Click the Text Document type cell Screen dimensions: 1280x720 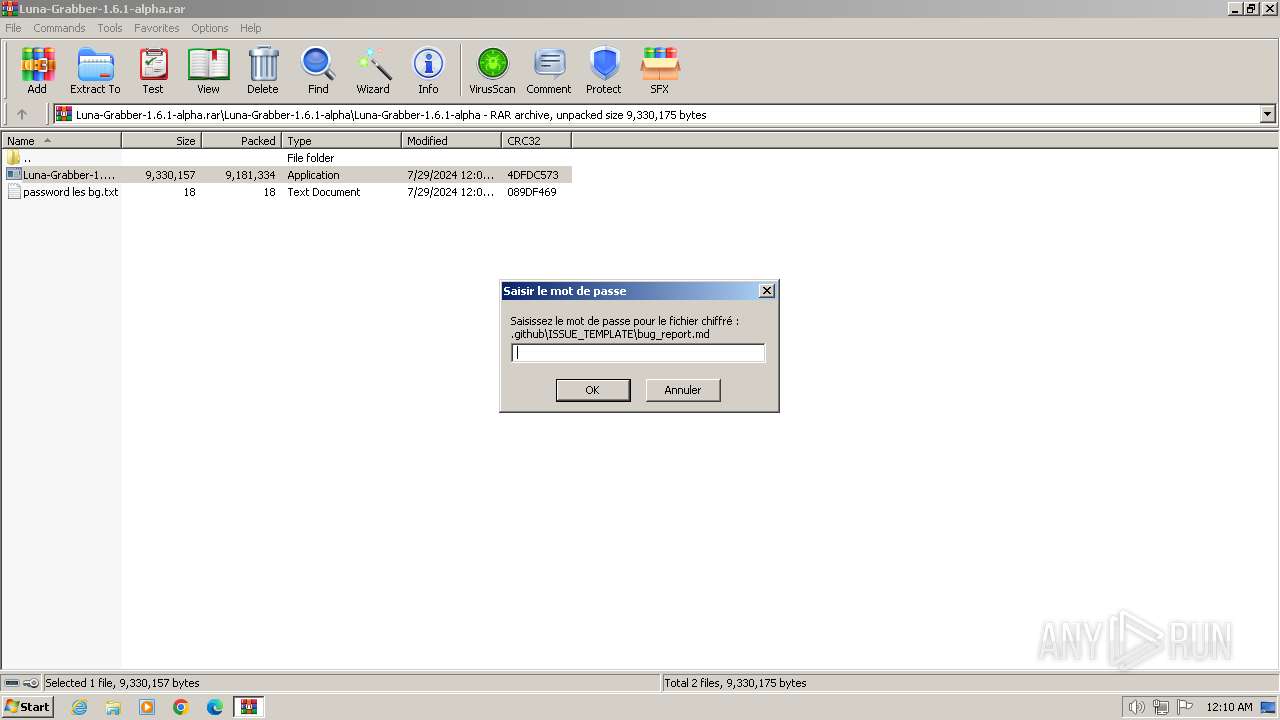[x=324, y=192]
